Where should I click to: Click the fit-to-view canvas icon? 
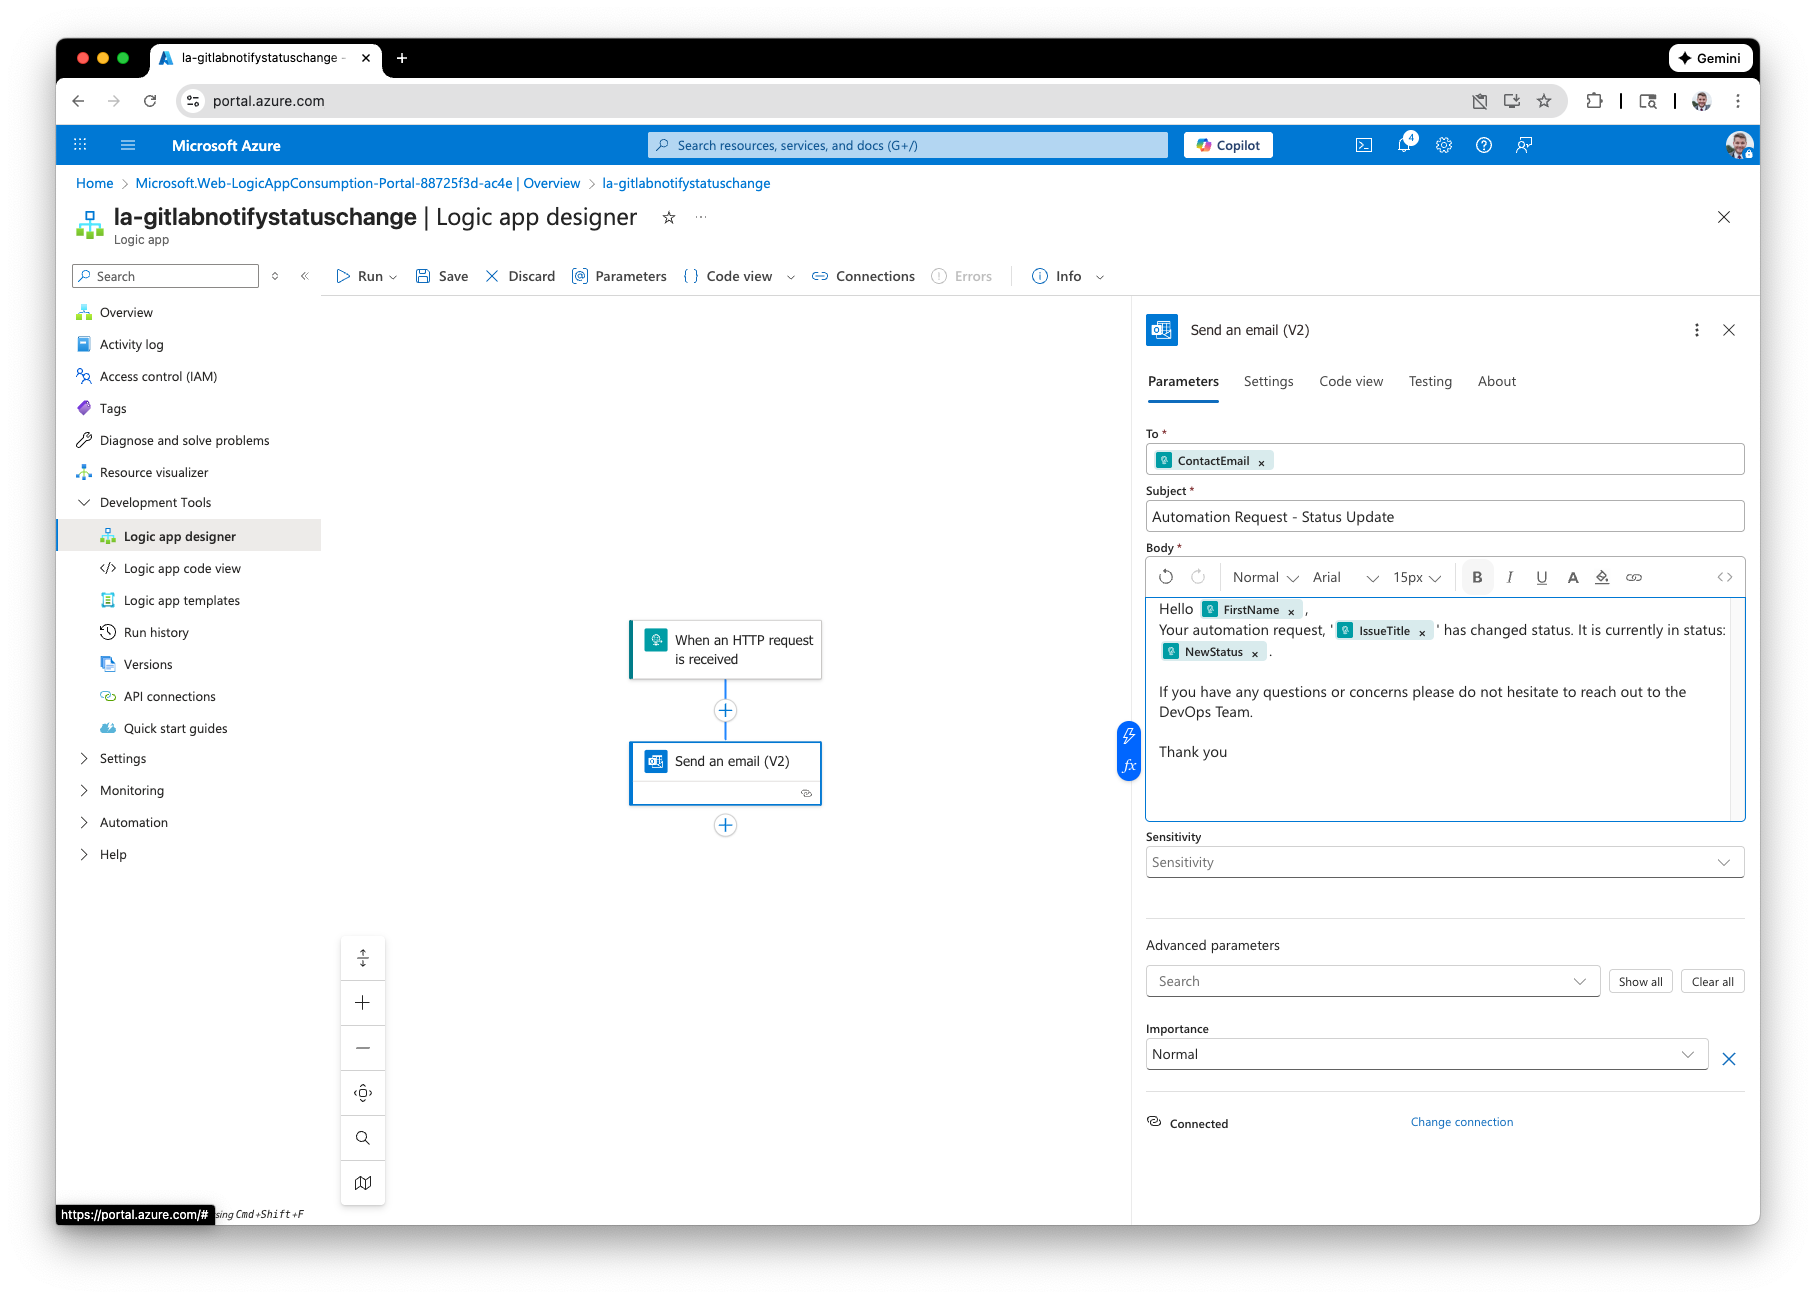pyautogui.click(x=363, y=1093)
